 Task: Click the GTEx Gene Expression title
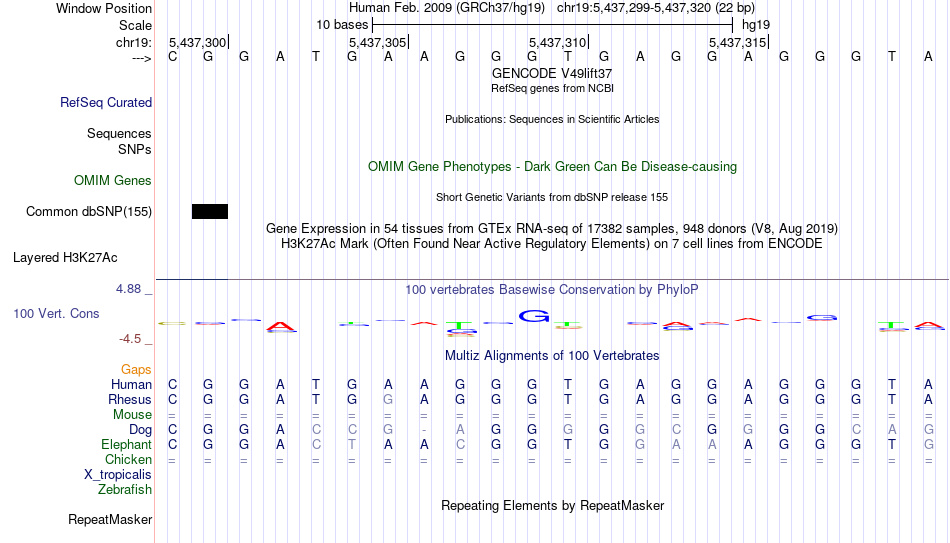(x=552, y=228)
